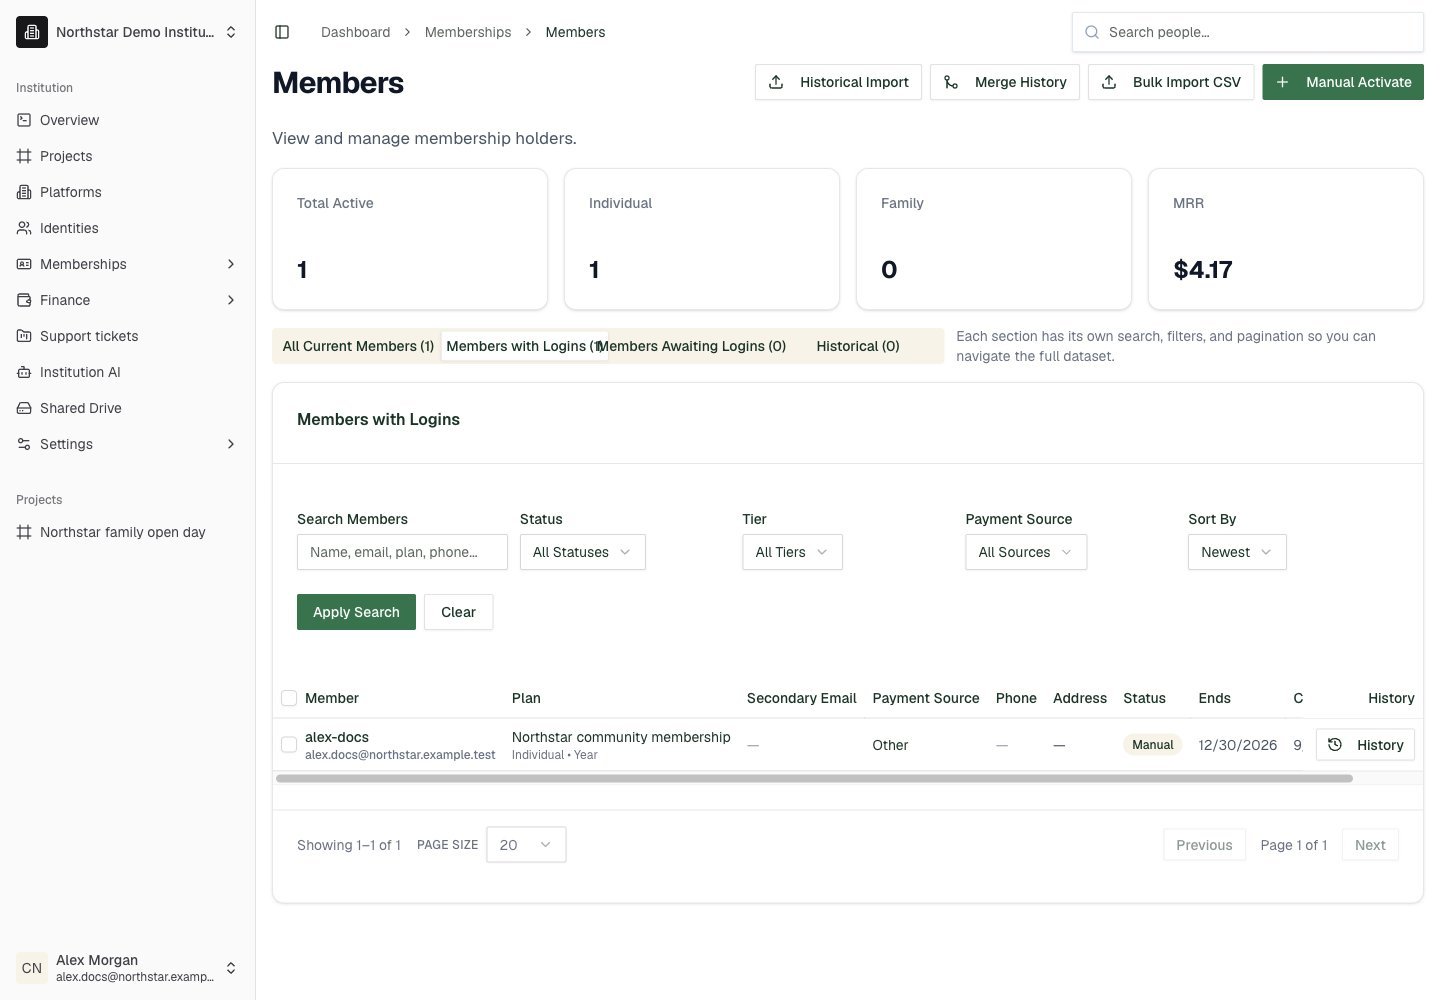The height and width of the screenshot is (1000, 1440).
Task: Click the plus icon on Manual Activate
Action: (1282, 82)
